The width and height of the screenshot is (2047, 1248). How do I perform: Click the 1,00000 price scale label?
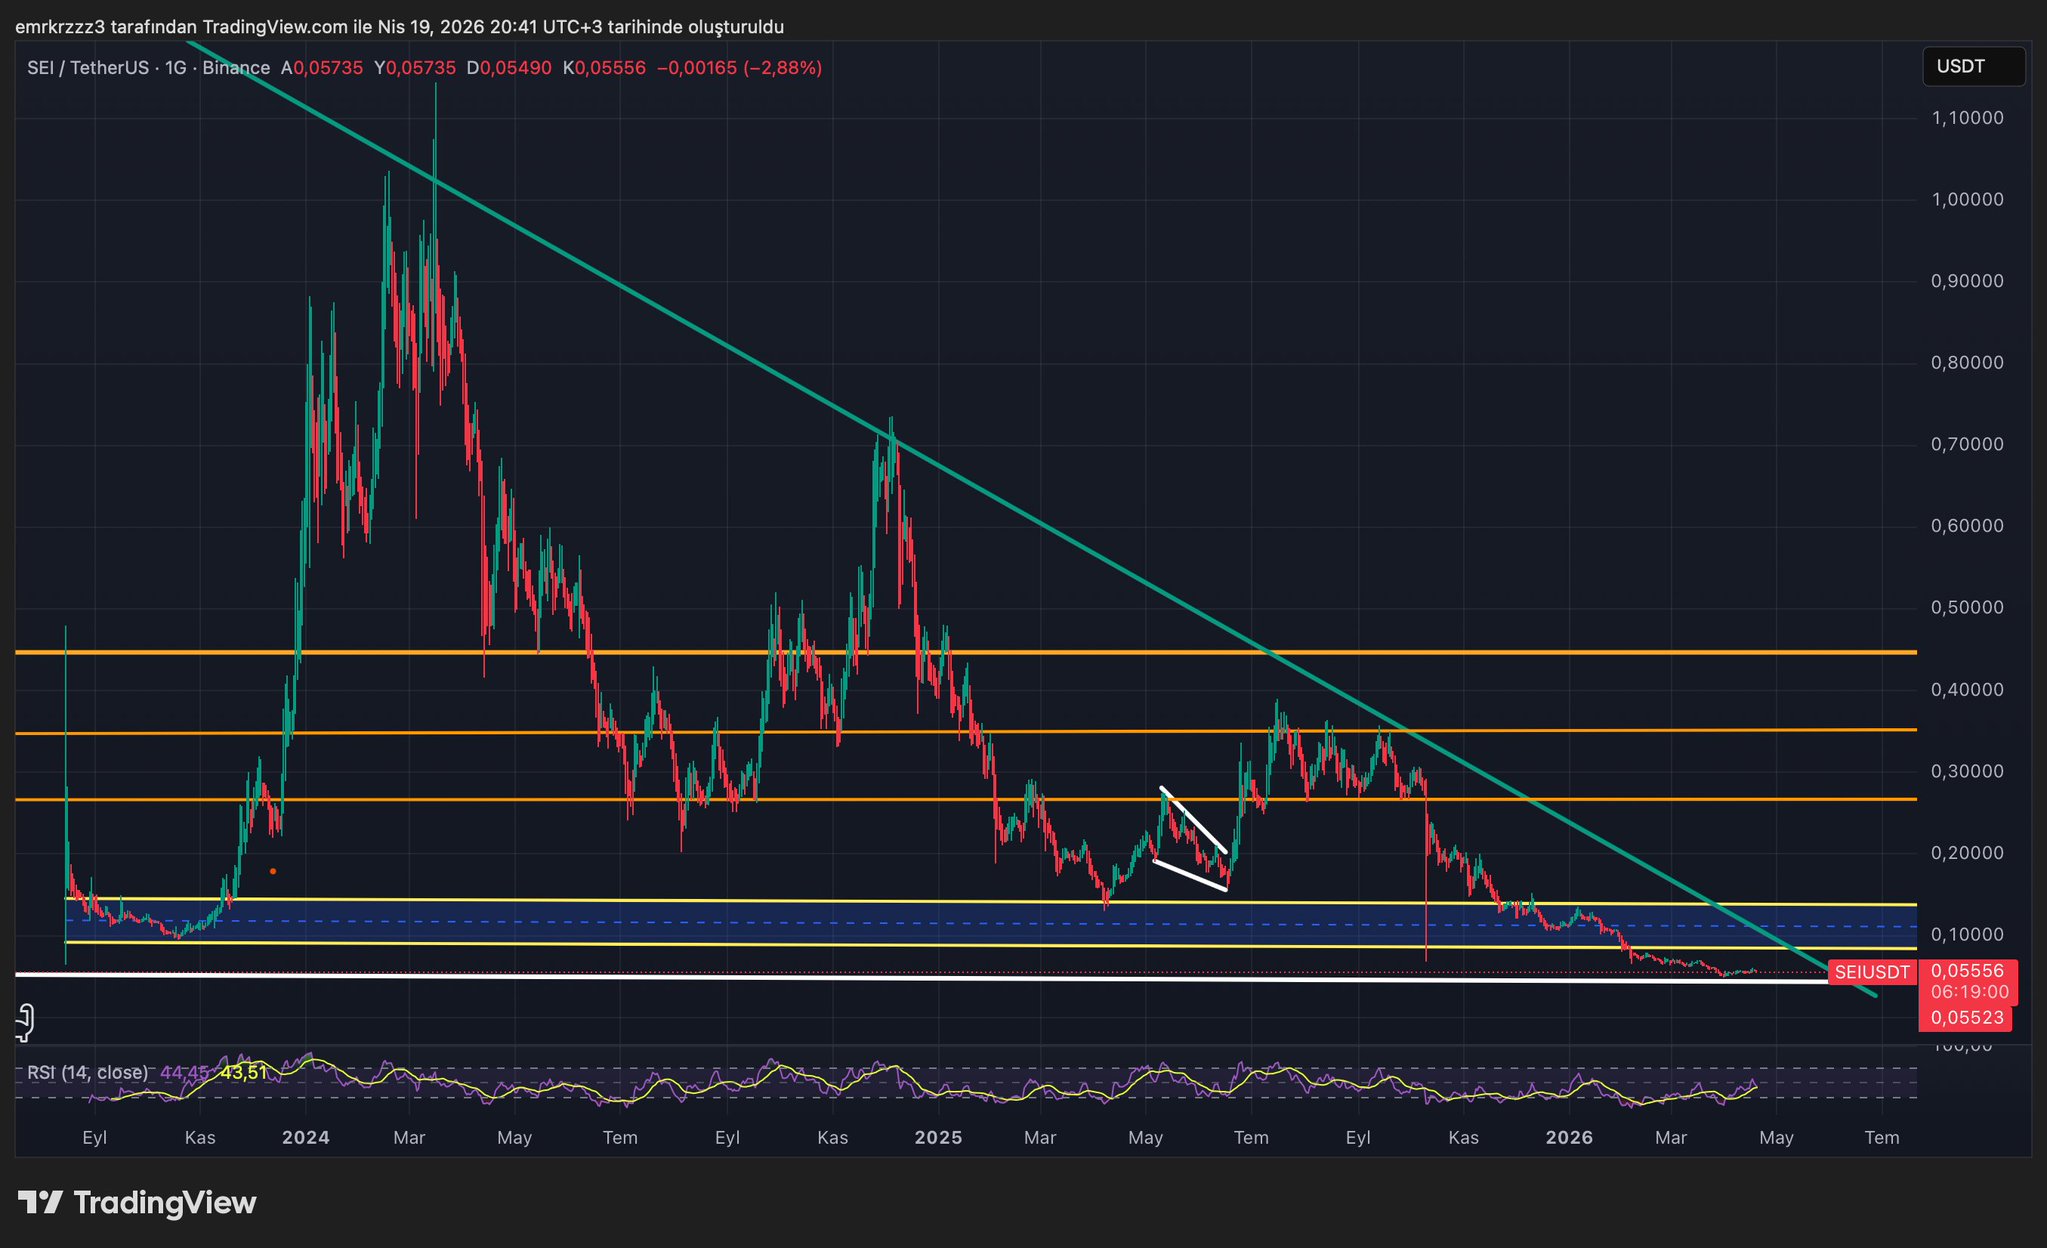tap(1966, 199)
